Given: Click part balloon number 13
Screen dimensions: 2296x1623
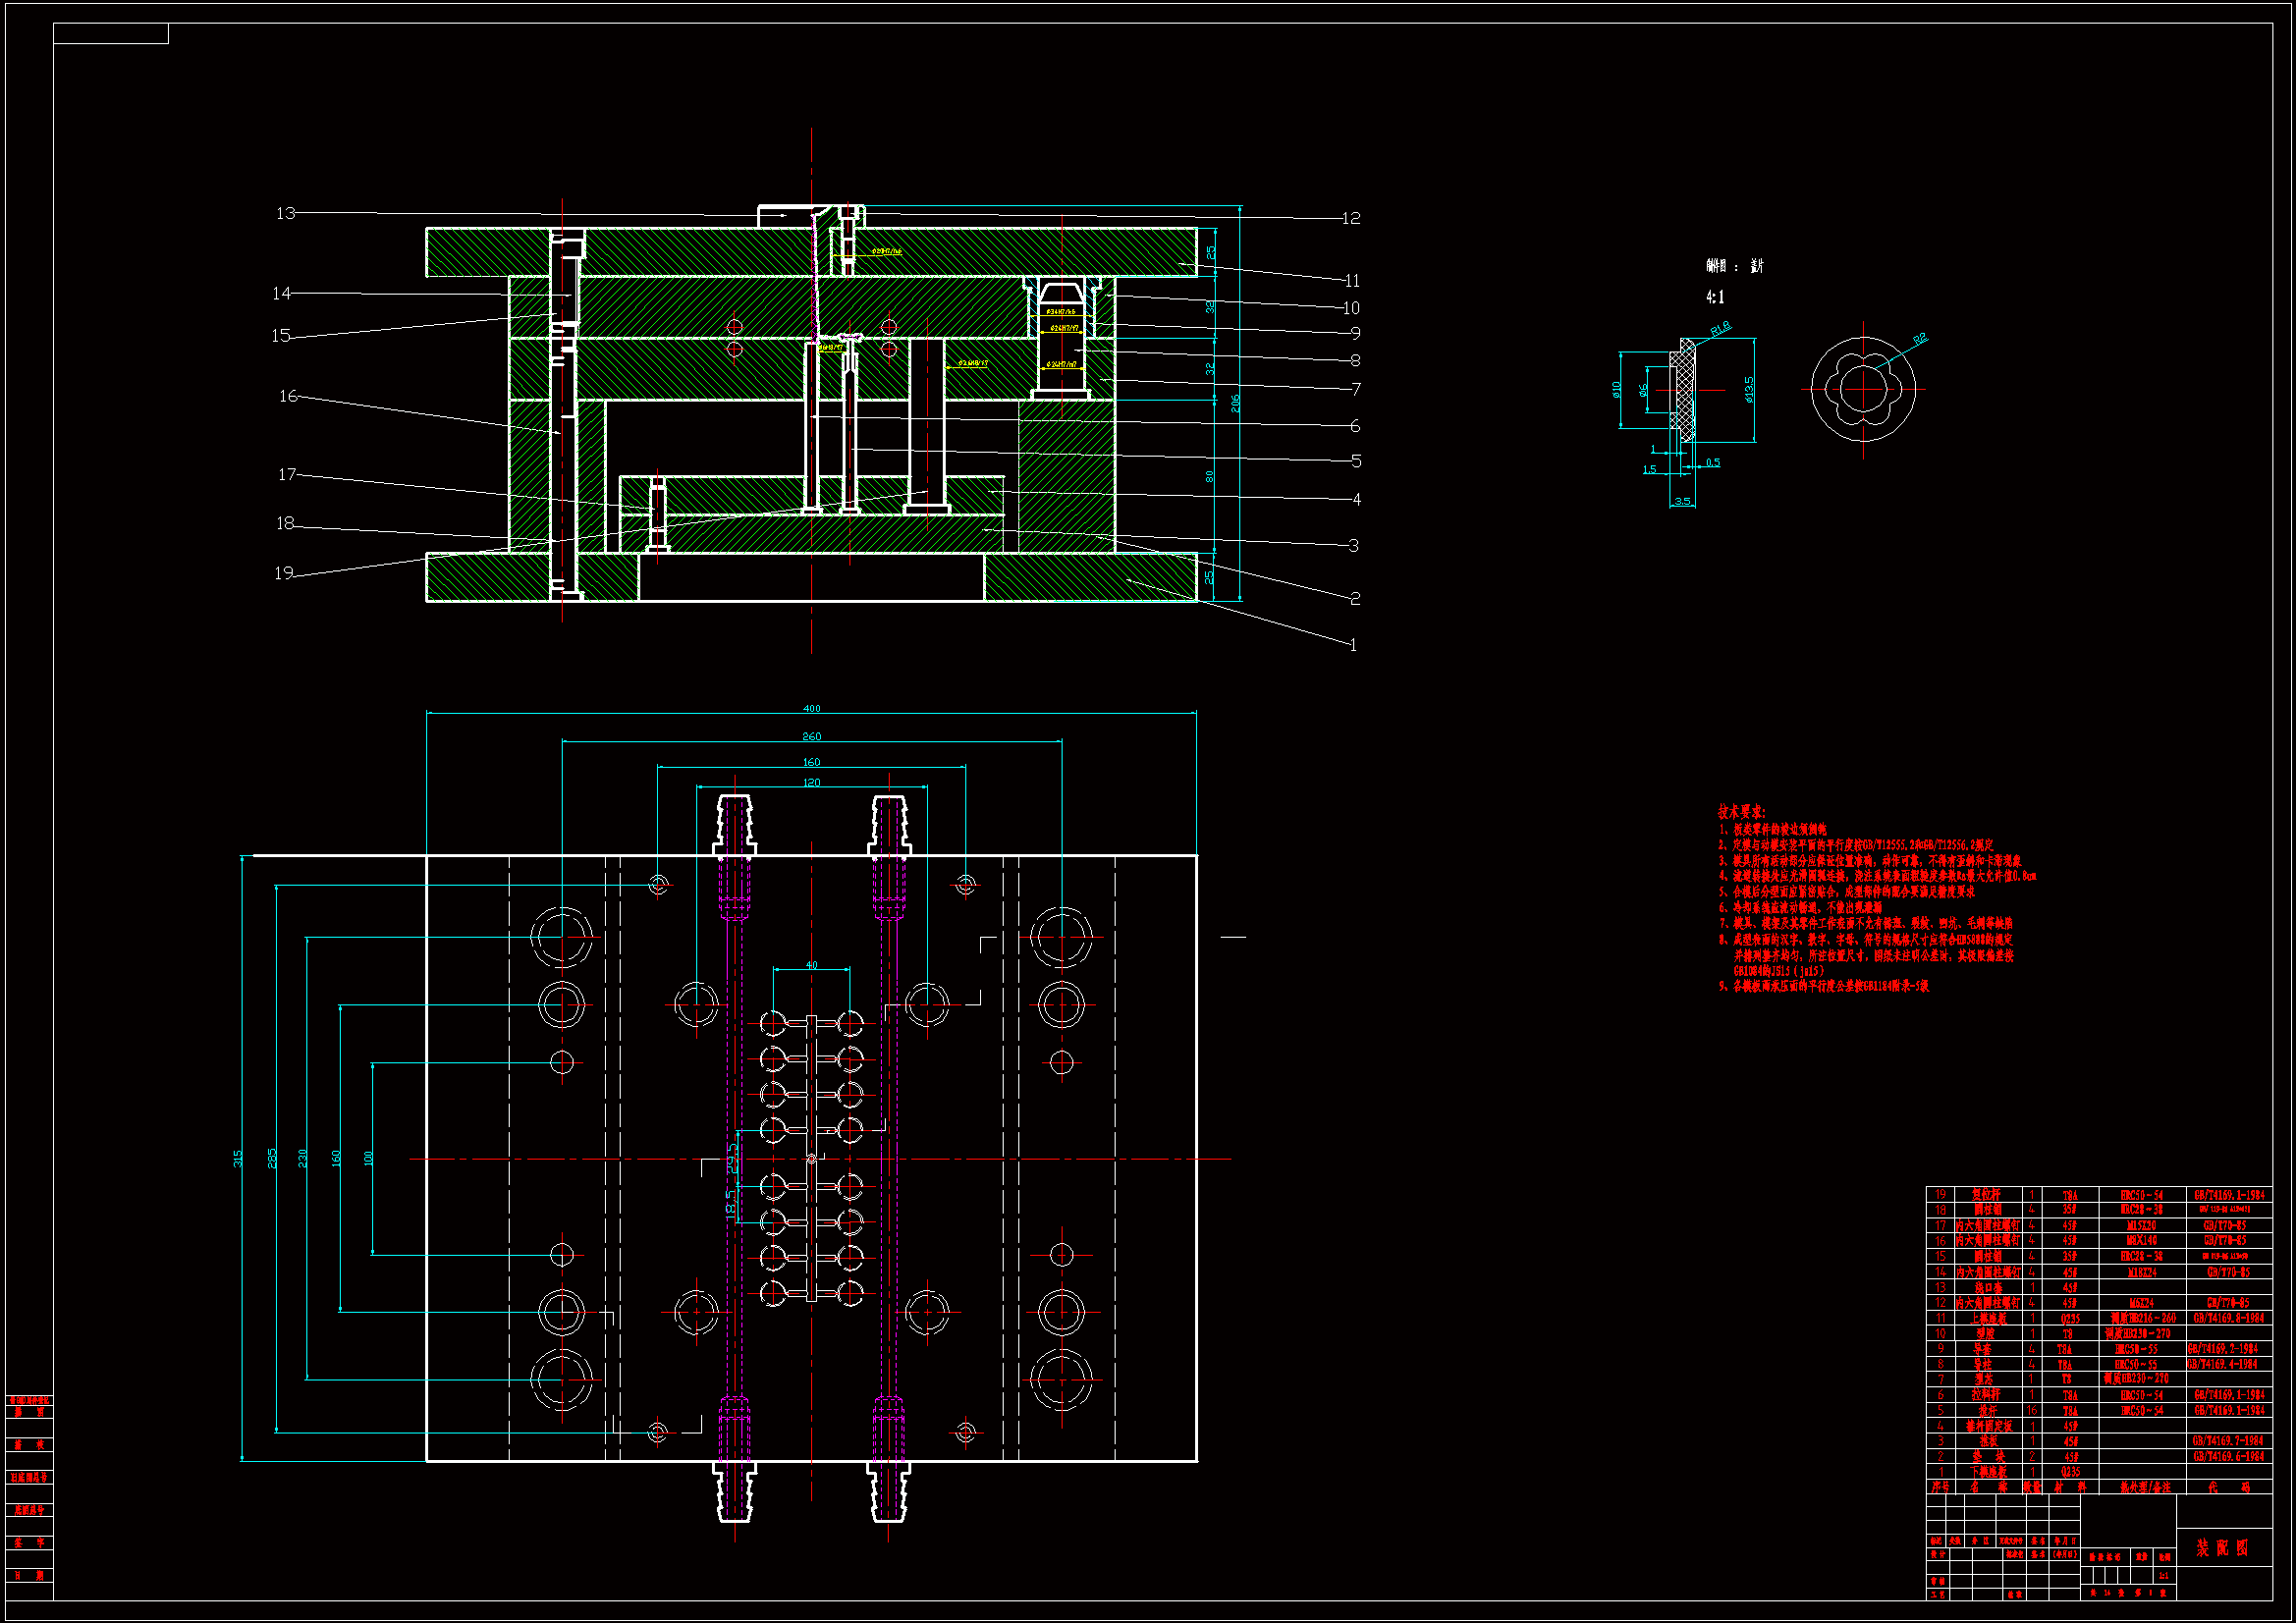Looking at the screenshot, I should click(x=286, y=213).
